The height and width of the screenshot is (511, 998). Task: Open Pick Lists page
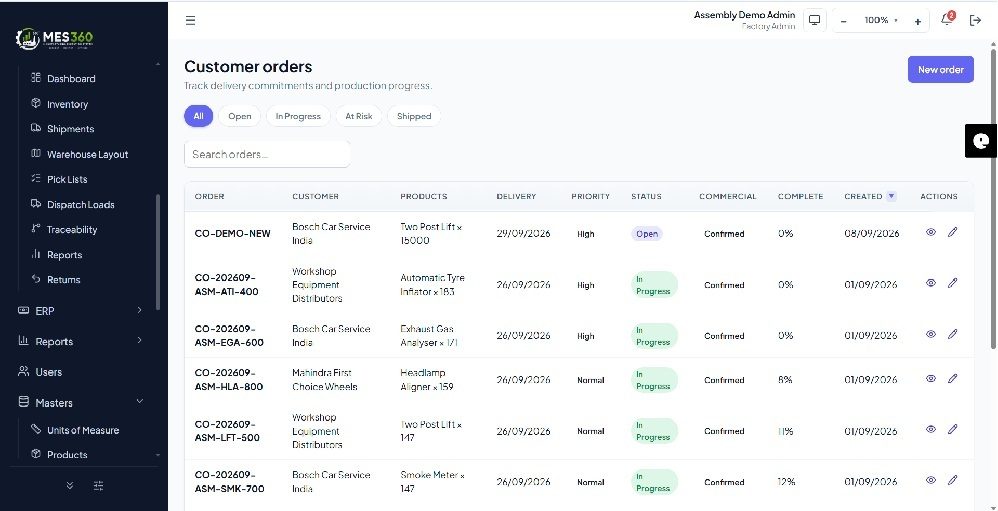click(x=67, y=179)
